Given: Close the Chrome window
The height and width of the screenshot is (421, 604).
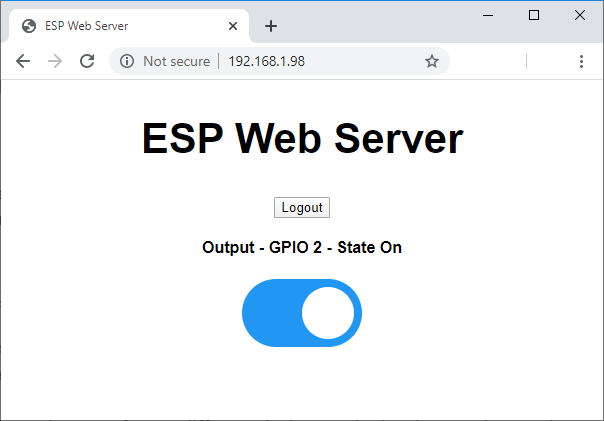Looking at the screenshot, I should pos(580,14).
